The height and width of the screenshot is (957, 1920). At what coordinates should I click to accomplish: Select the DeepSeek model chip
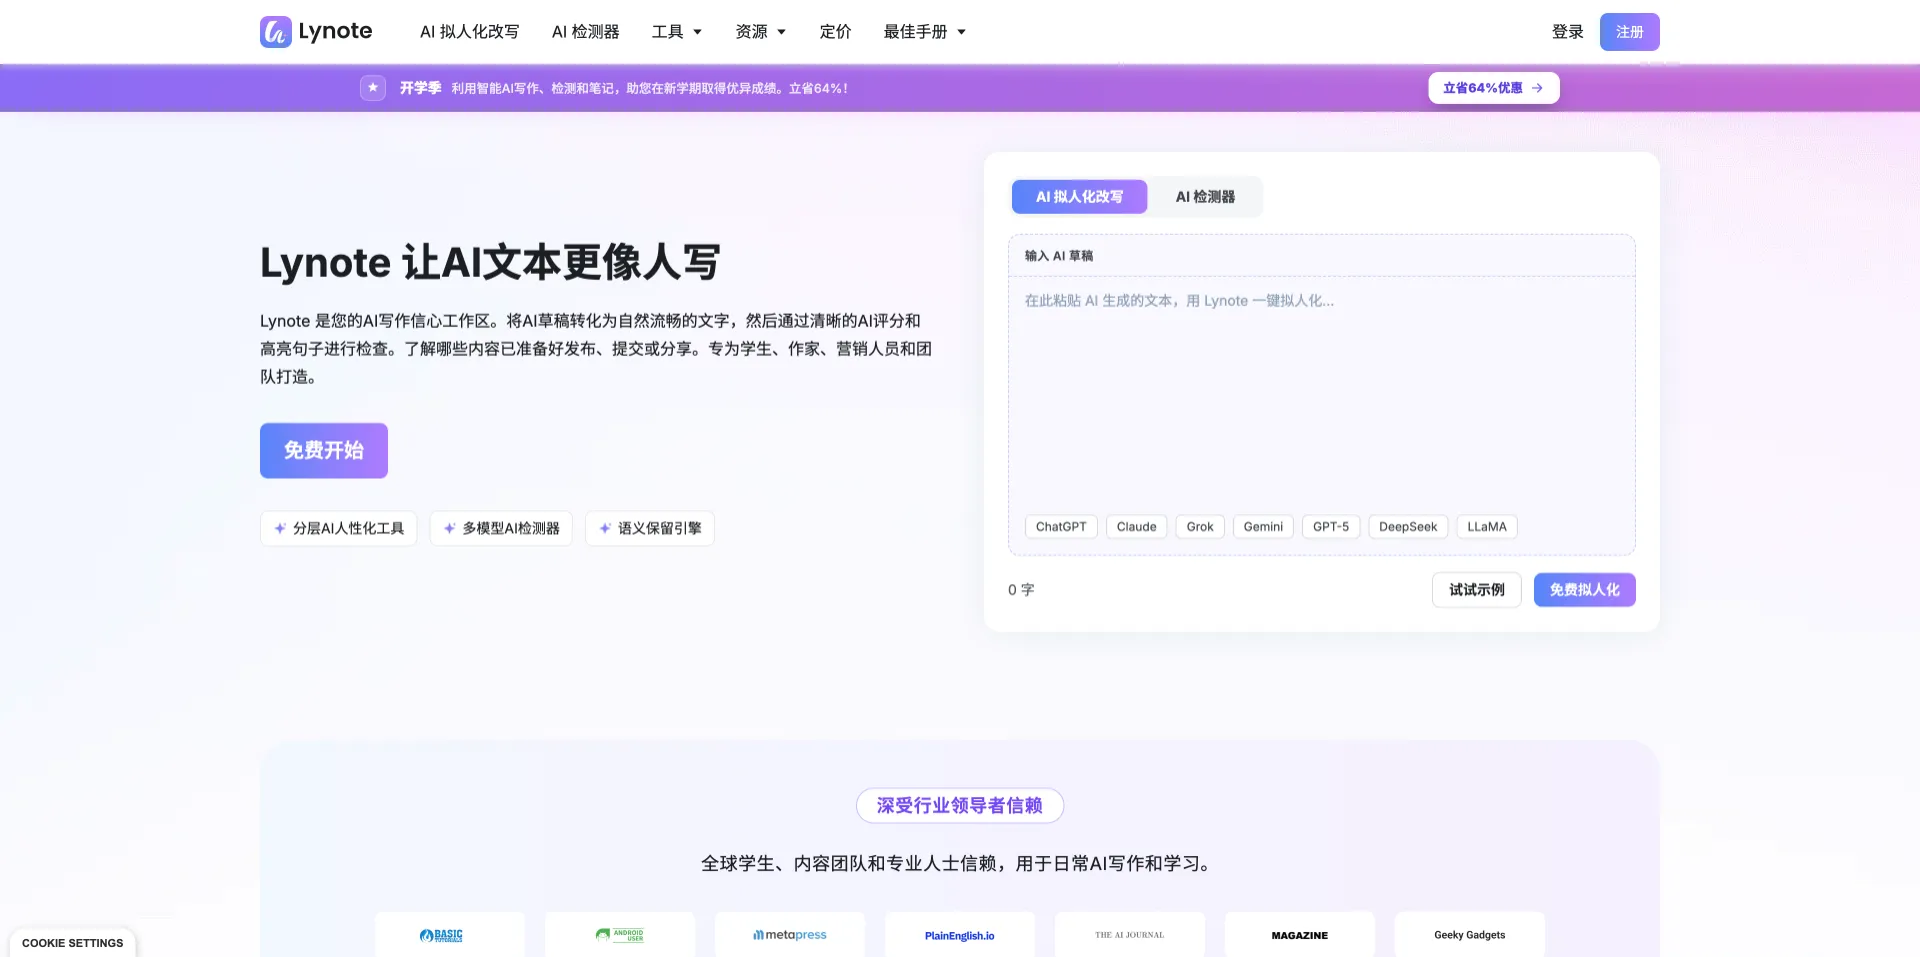click(x=1408, y=527)
